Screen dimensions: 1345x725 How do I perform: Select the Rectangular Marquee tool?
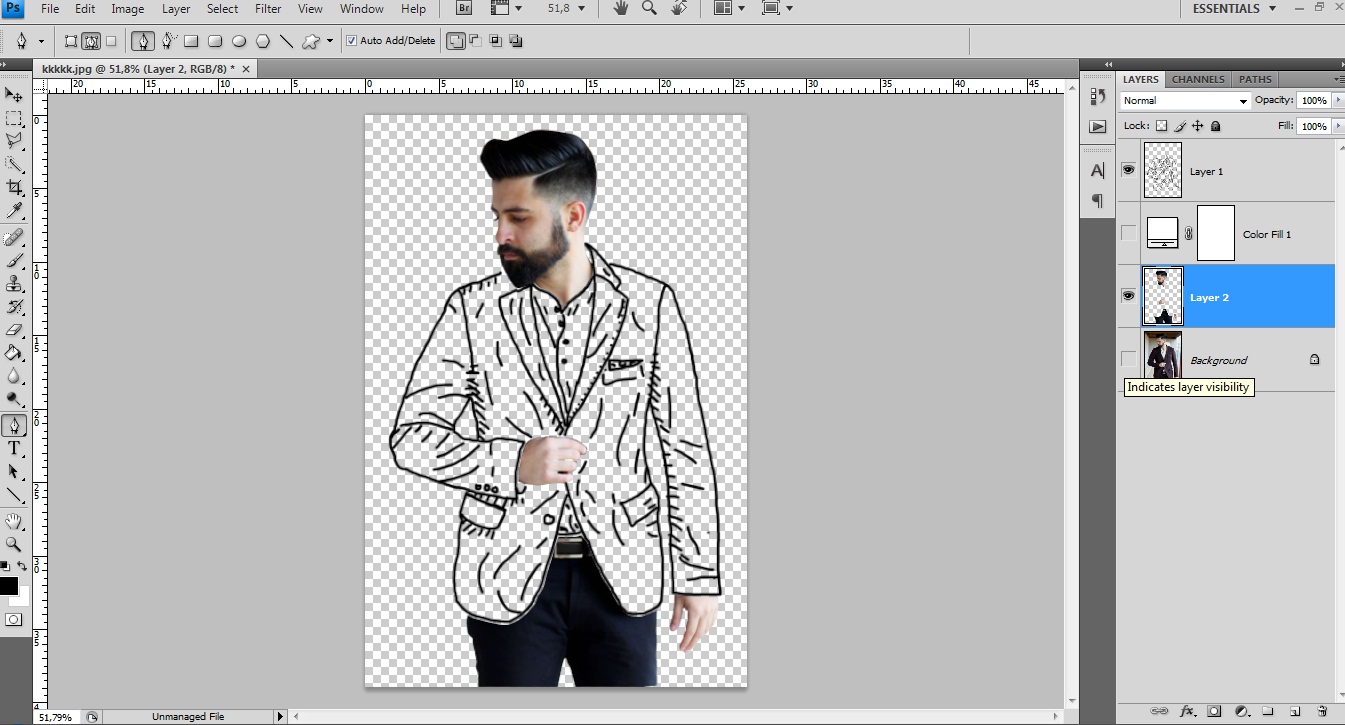point(14,118)
